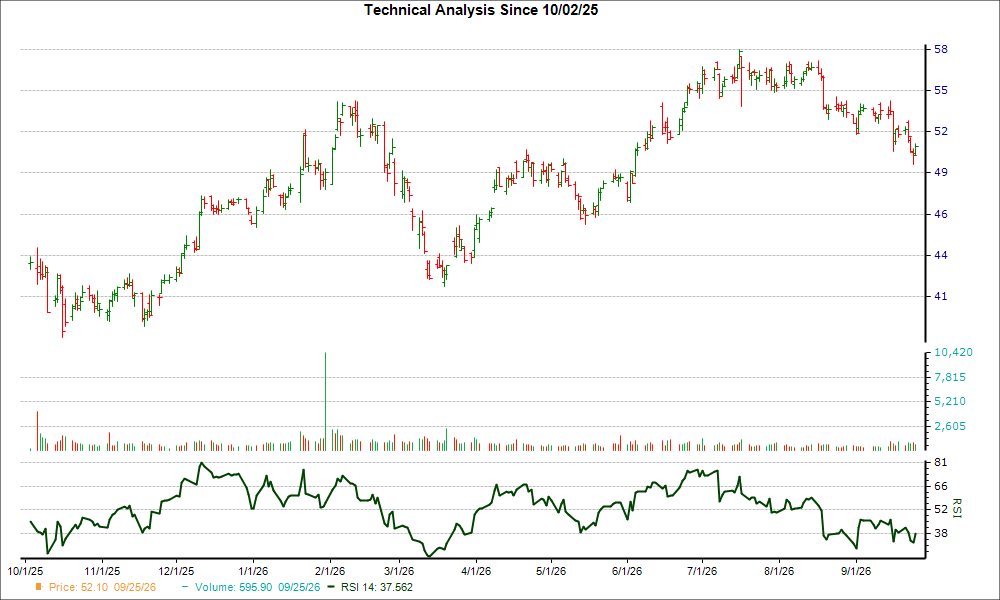
Task: Click the date label 7/1/26
Action: 702,571
